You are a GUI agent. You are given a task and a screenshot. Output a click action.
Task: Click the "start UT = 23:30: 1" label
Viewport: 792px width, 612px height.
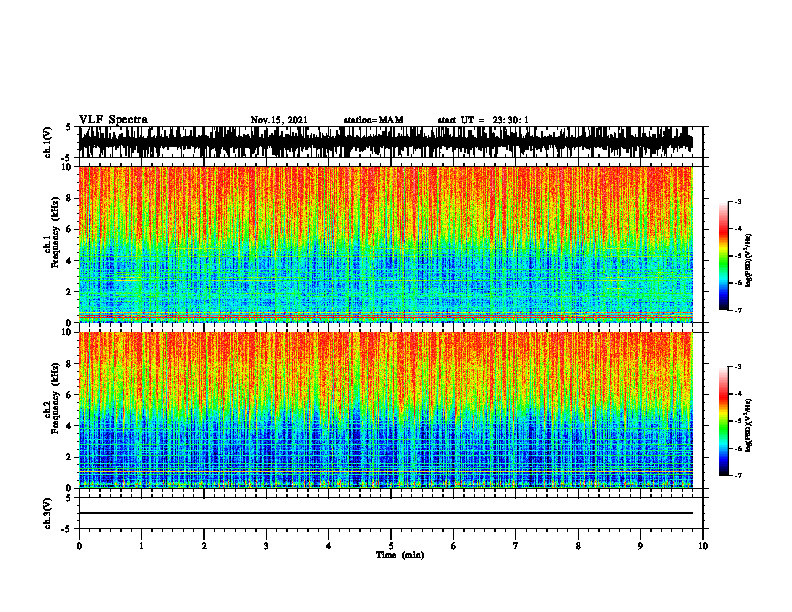click(483, 120)
